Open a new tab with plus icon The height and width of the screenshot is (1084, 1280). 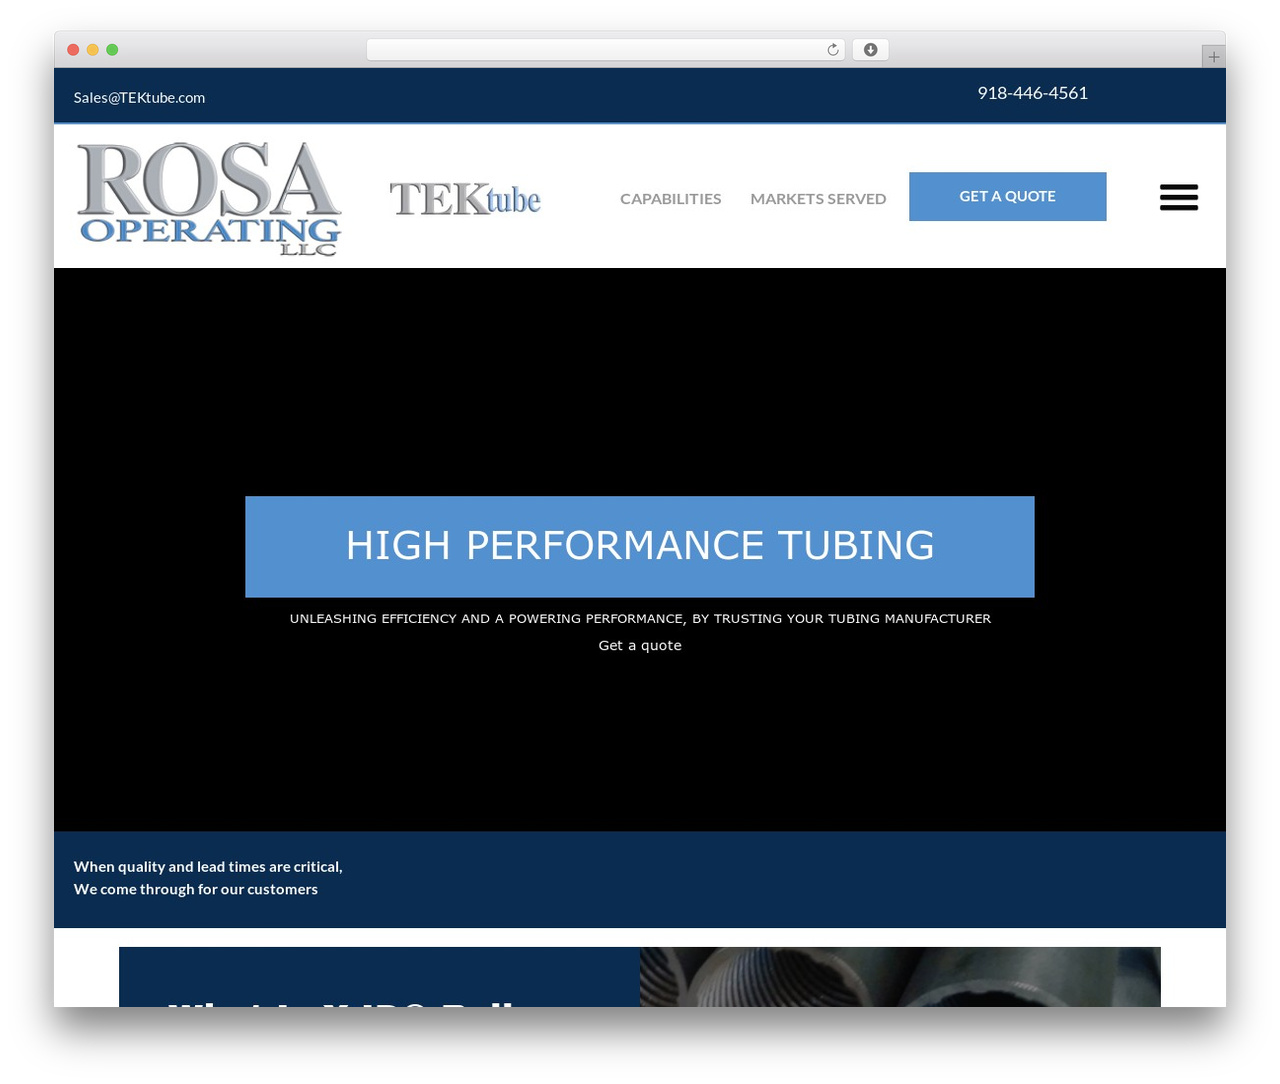pos(1213,57)
